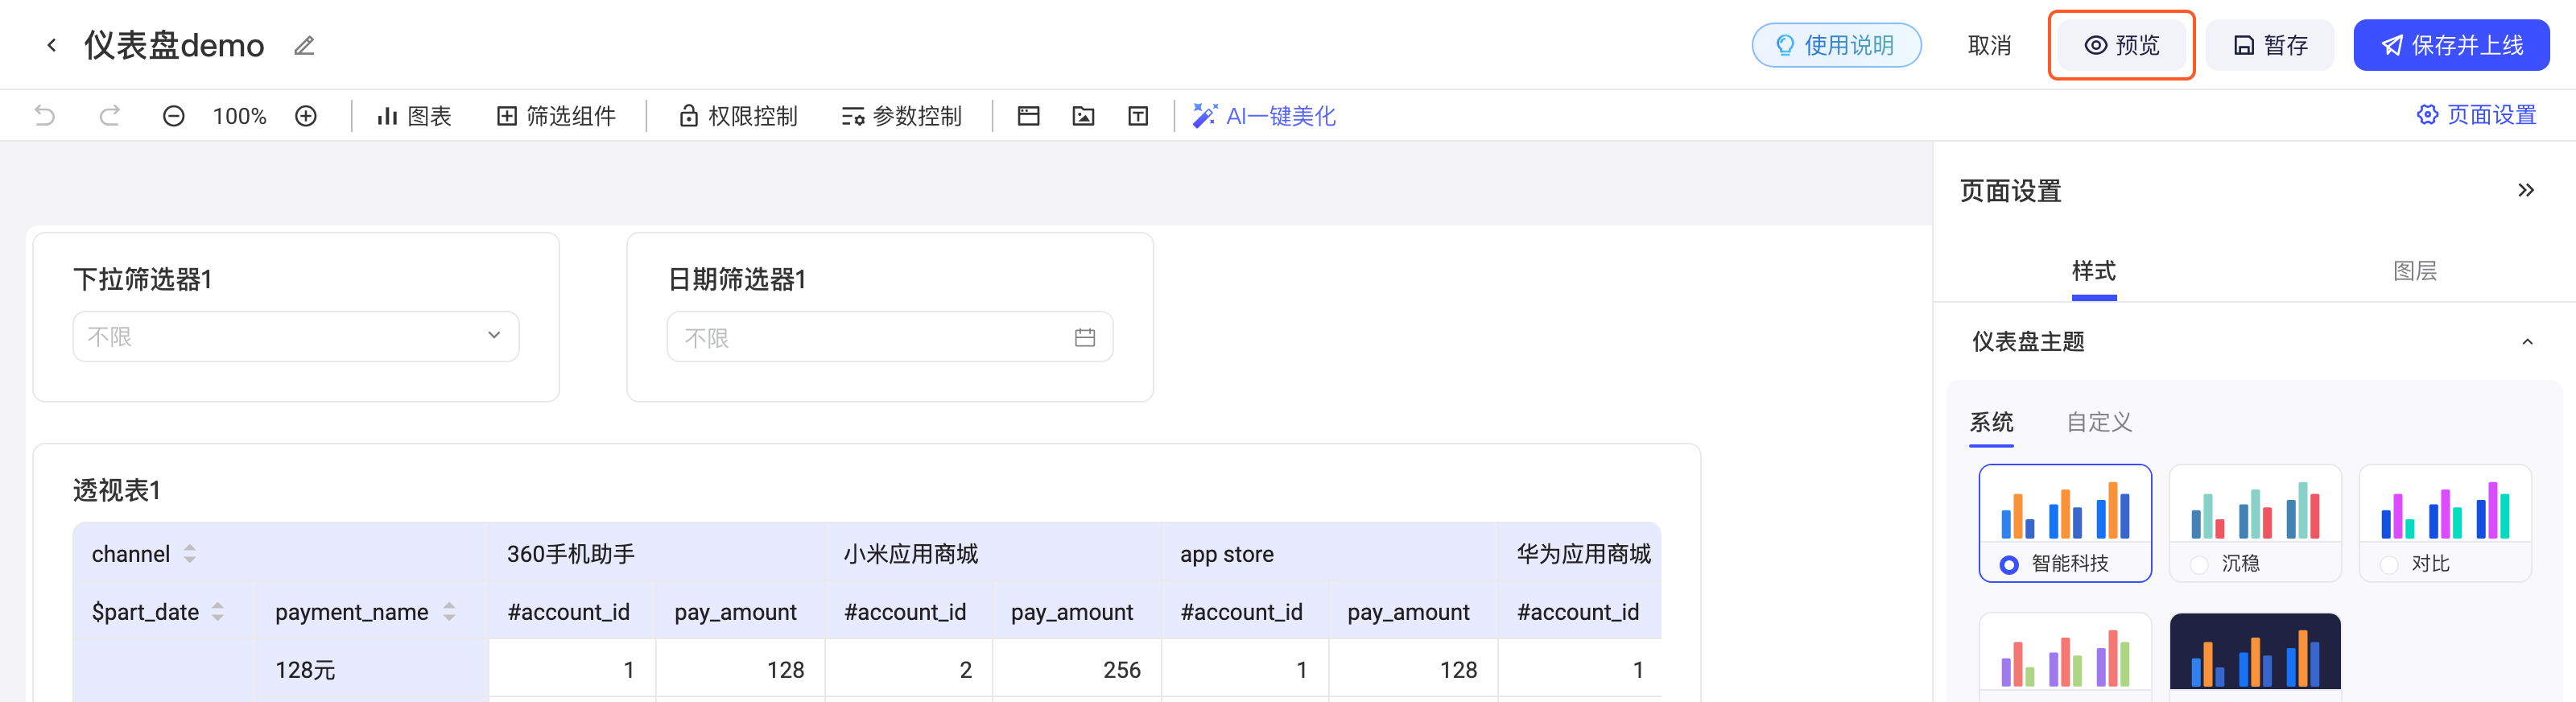Click 保存并上线 to publish
This screenshot has height=702, width=2576.
pos(2451,45)
